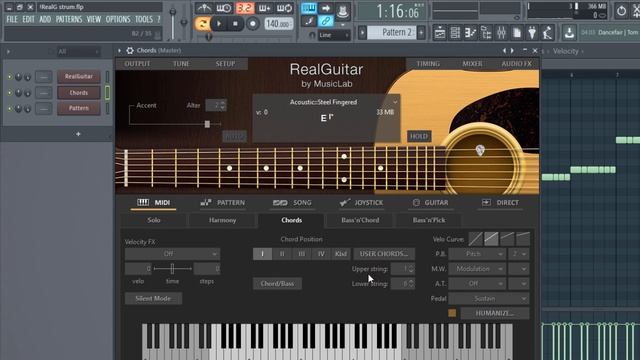Toggle the Chord/Bass button

(x=277, y=283)
